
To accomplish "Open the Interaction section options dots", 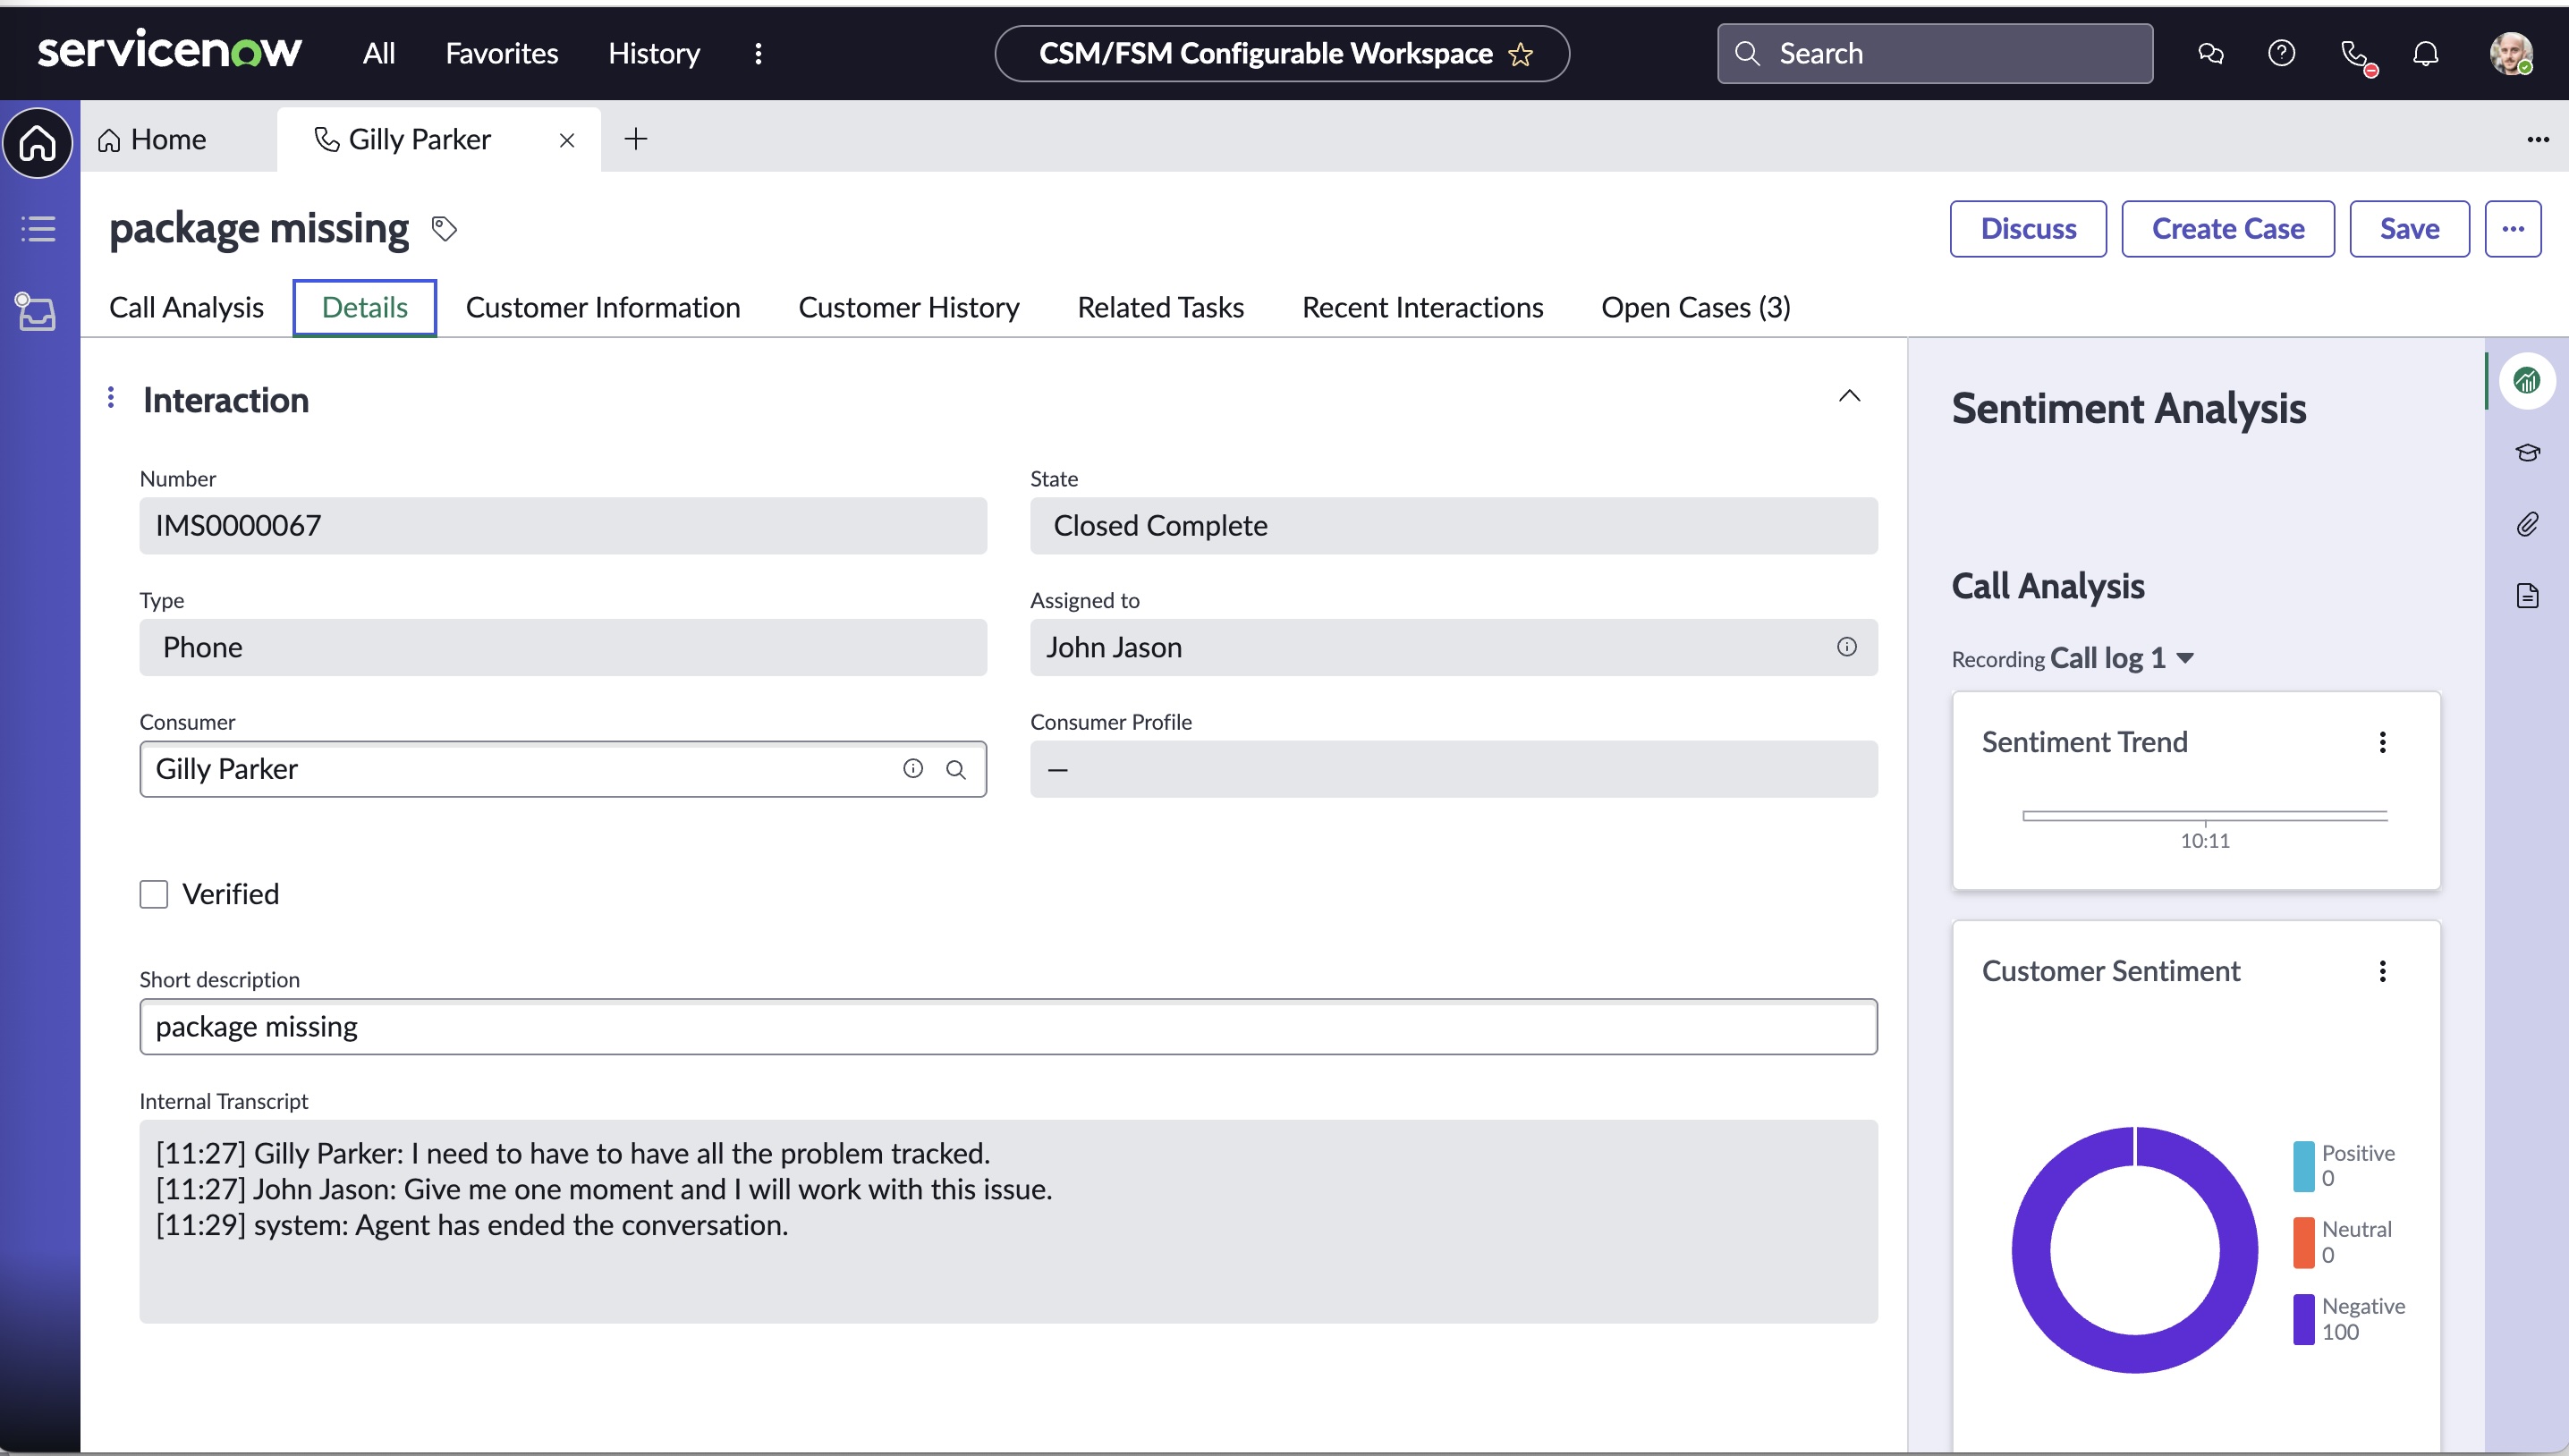I will [111, 398].
